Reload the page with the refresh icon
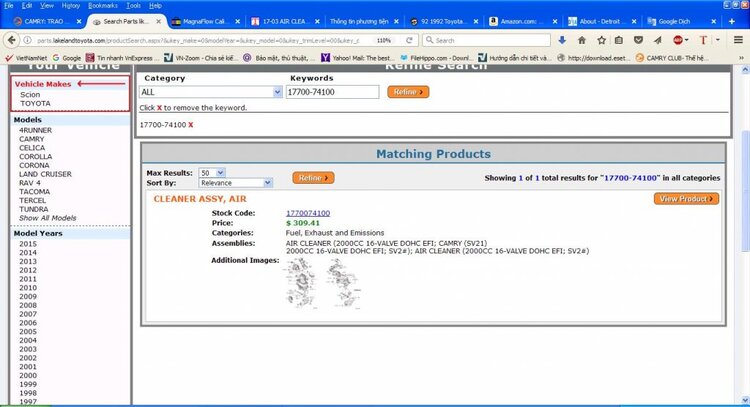 [409, 41]
